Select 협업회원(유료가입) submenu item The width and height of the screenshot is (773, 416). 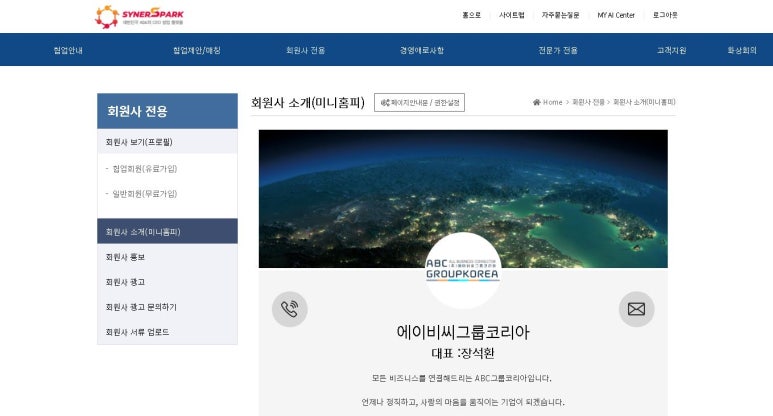click(144, 169)
